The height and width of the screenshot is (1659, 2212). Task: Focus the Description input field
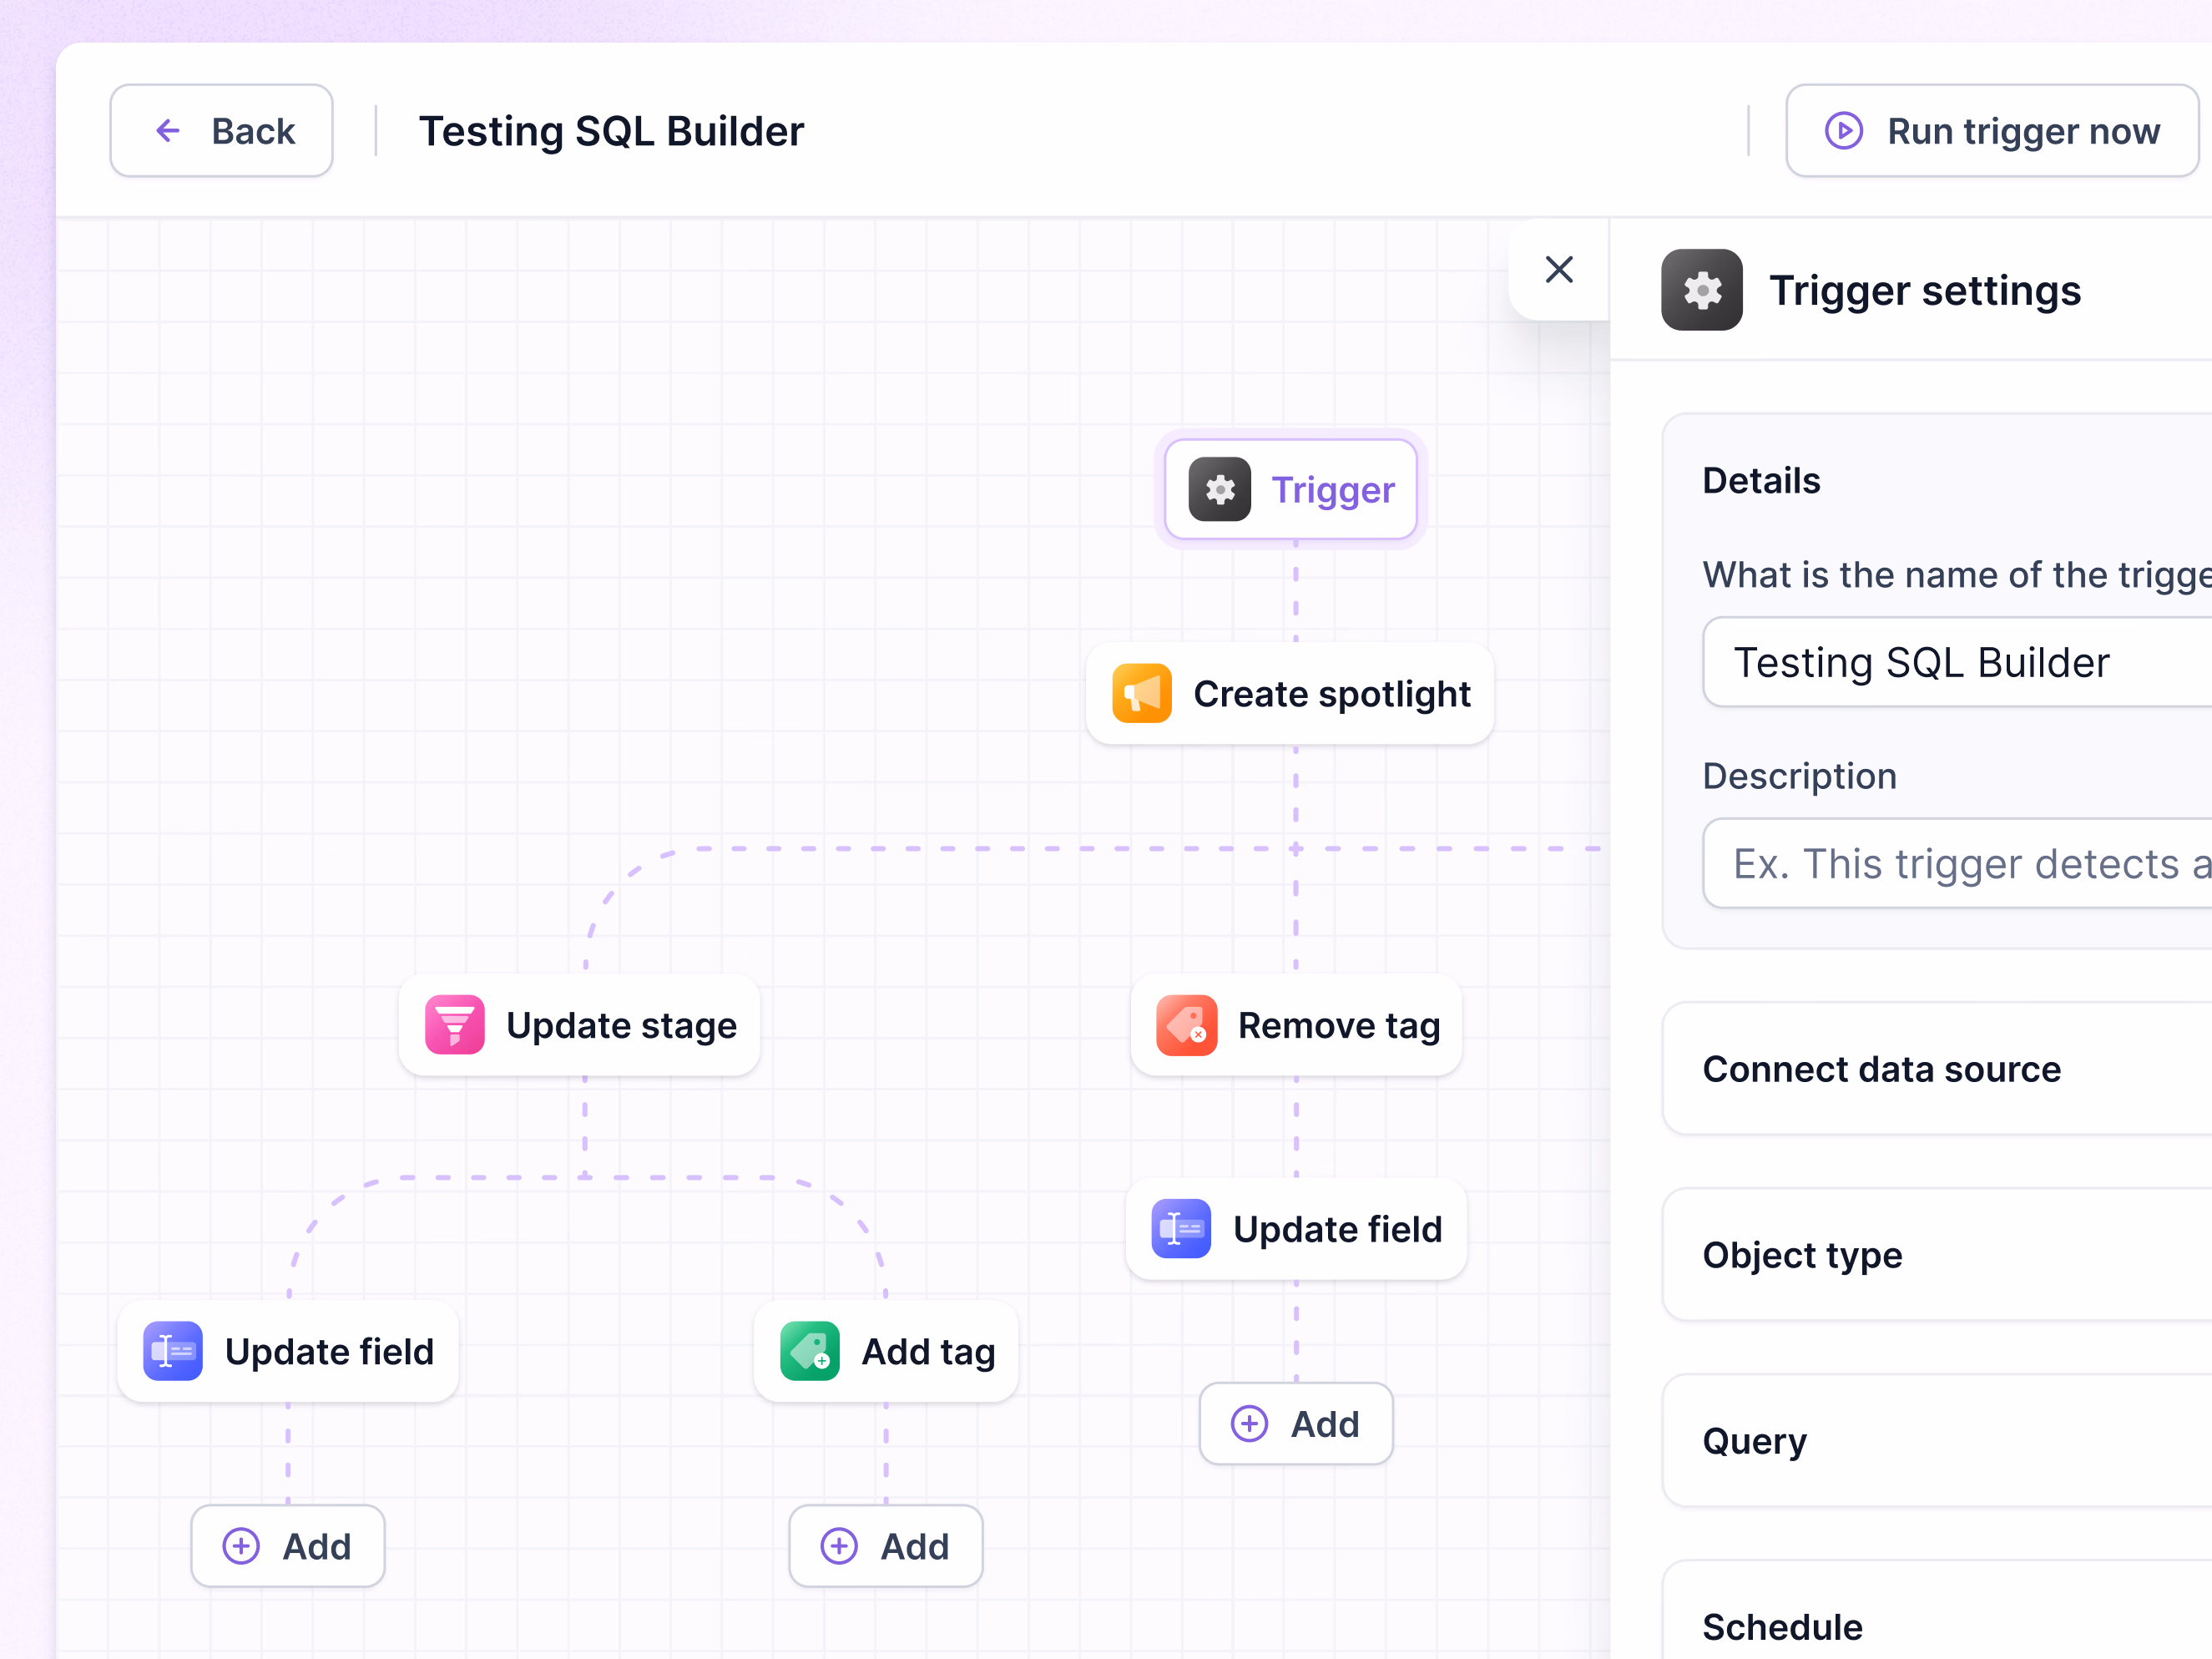pyautogui.click(x=1958, y=863)
